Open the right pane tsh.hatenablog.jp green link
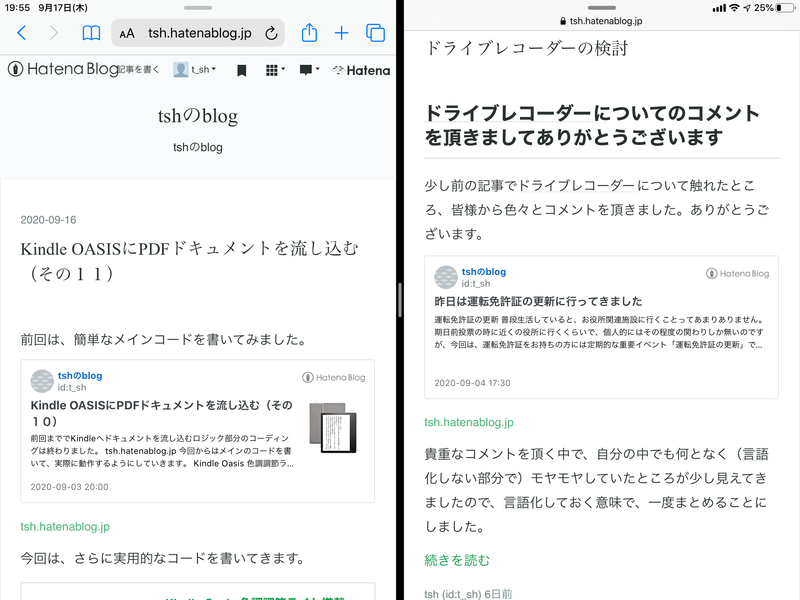Image resolution: width=800 pixels, height=600 pixels. [469, 422]
